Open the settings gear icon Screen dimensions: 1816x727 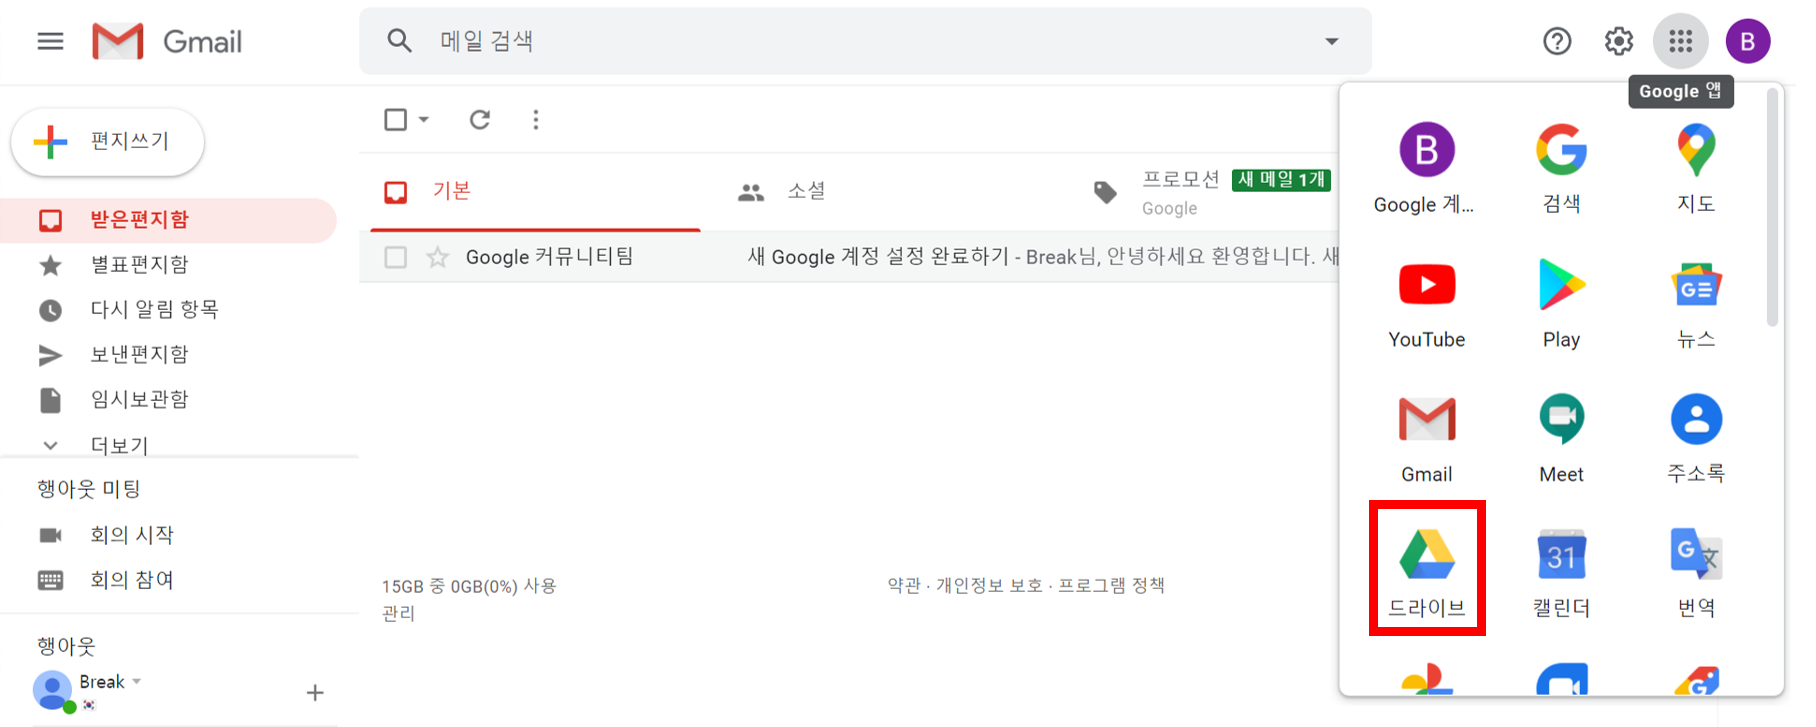tap(1619, 41)
